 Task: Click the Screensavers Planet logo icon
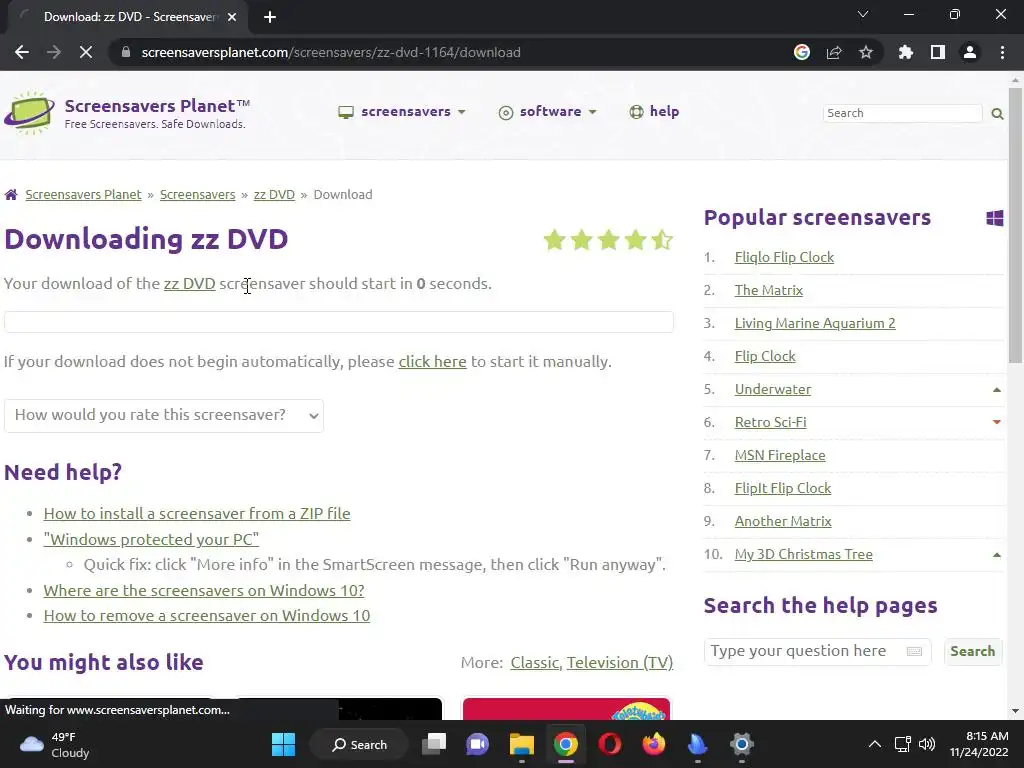tap(29, 113)
